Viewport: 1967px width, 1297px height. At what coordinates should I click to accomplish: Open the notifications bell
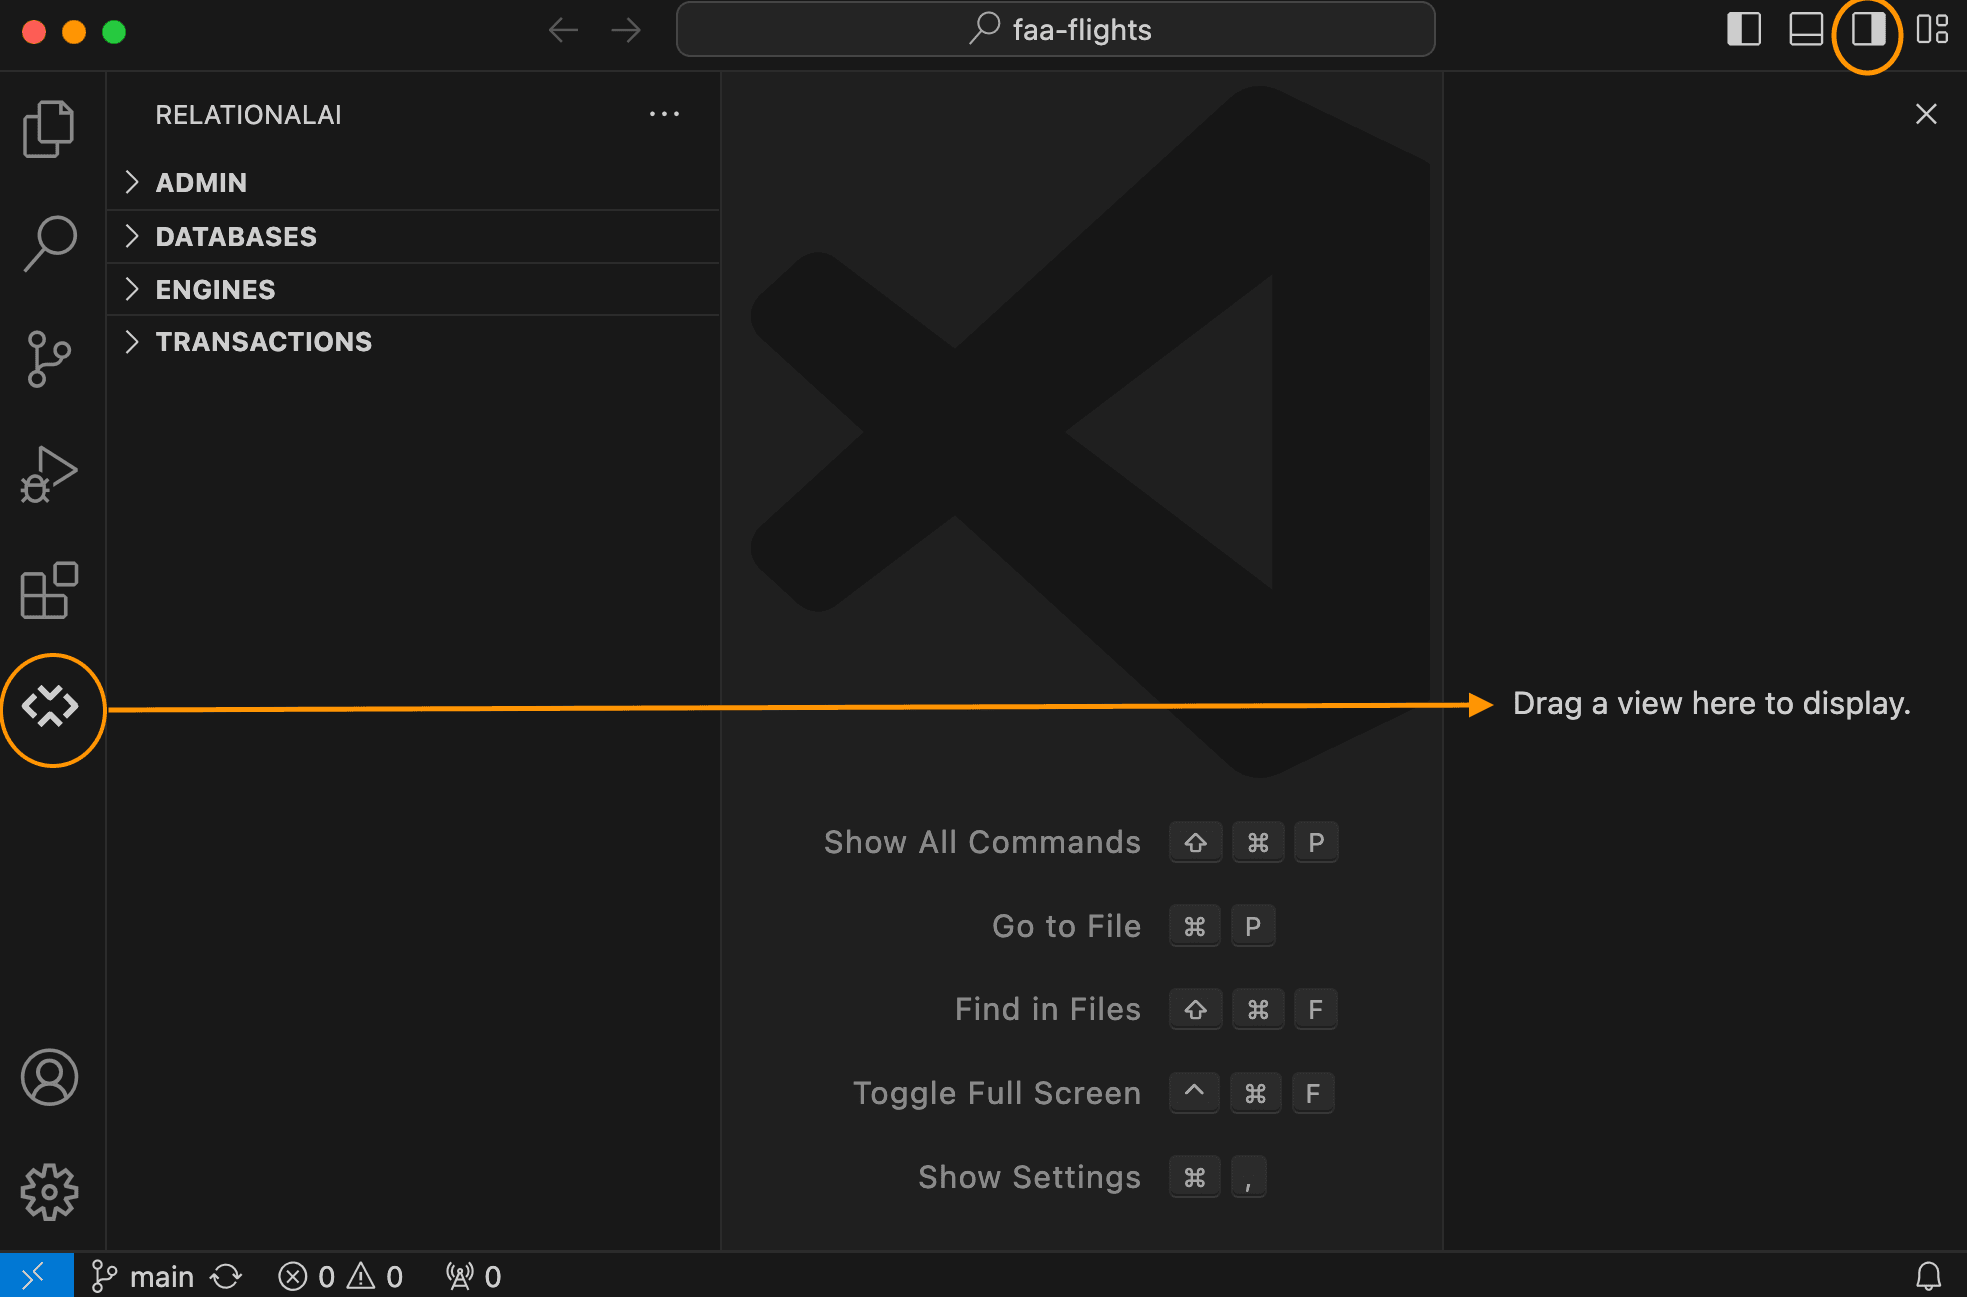1928,1276
